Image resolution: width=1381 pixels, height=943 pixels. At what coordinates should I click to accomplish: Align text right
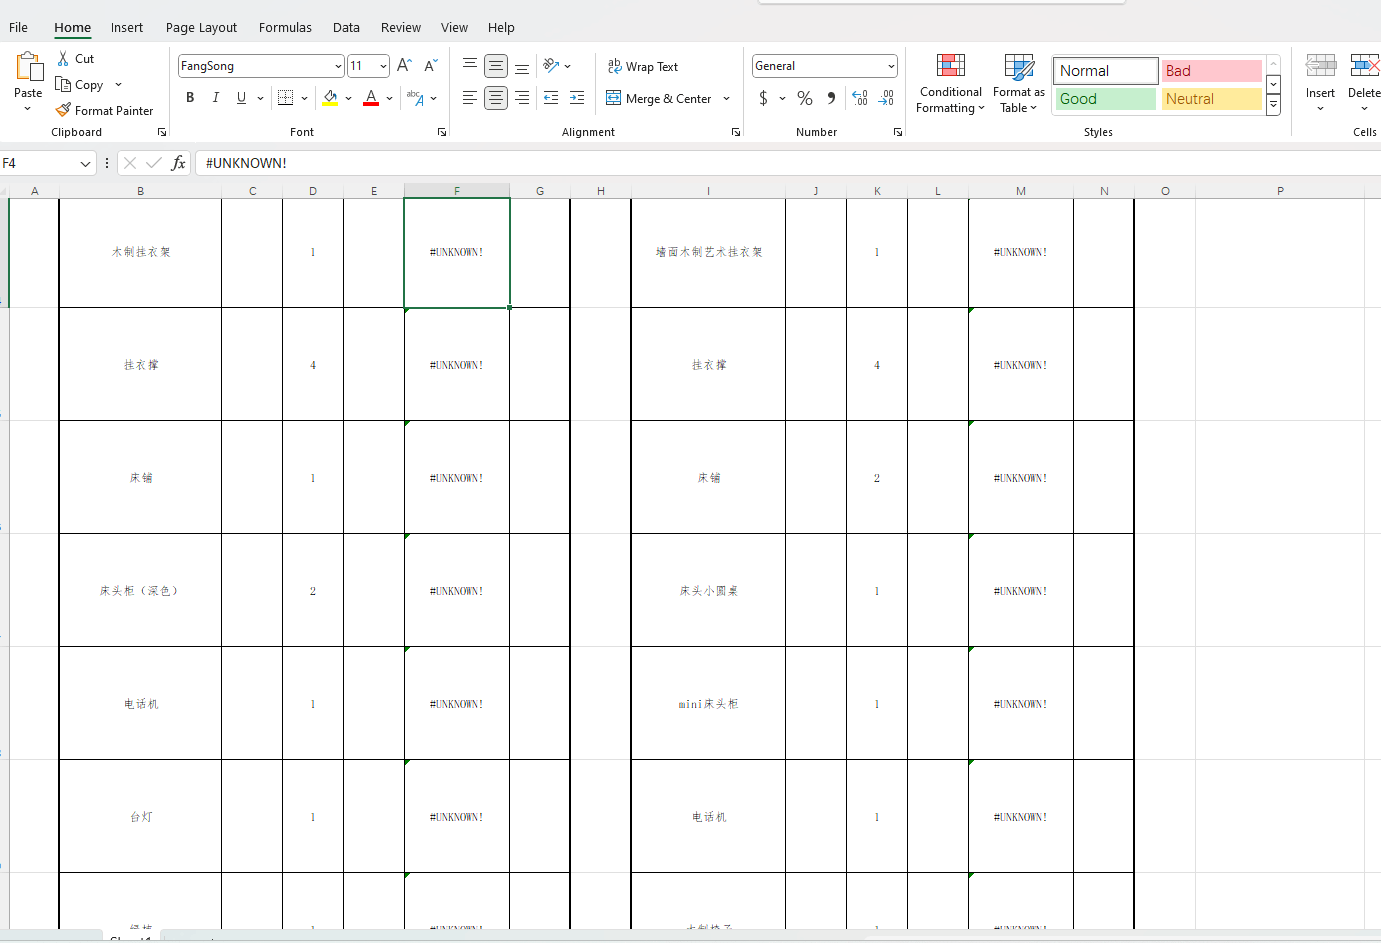(522, 98)
